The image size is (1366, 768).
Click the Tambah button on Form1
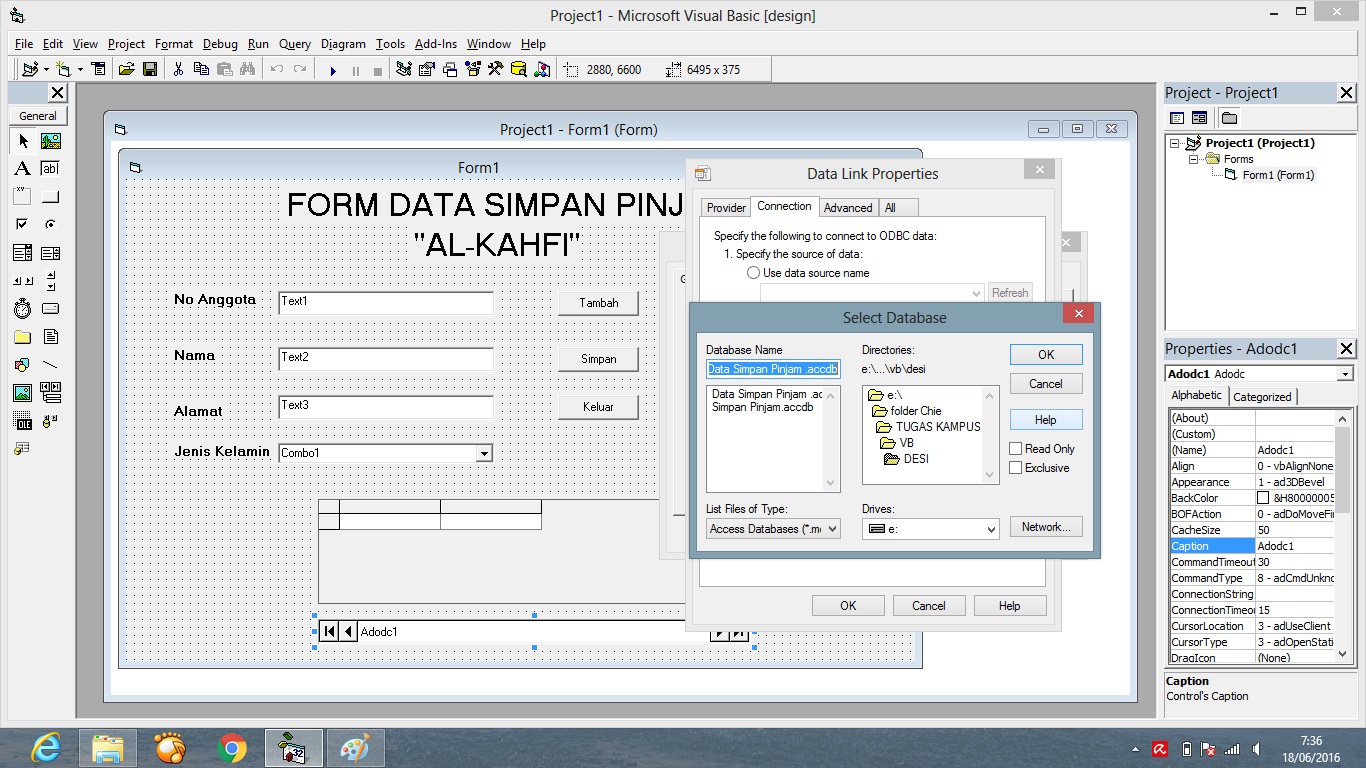(x=599, y=303)
